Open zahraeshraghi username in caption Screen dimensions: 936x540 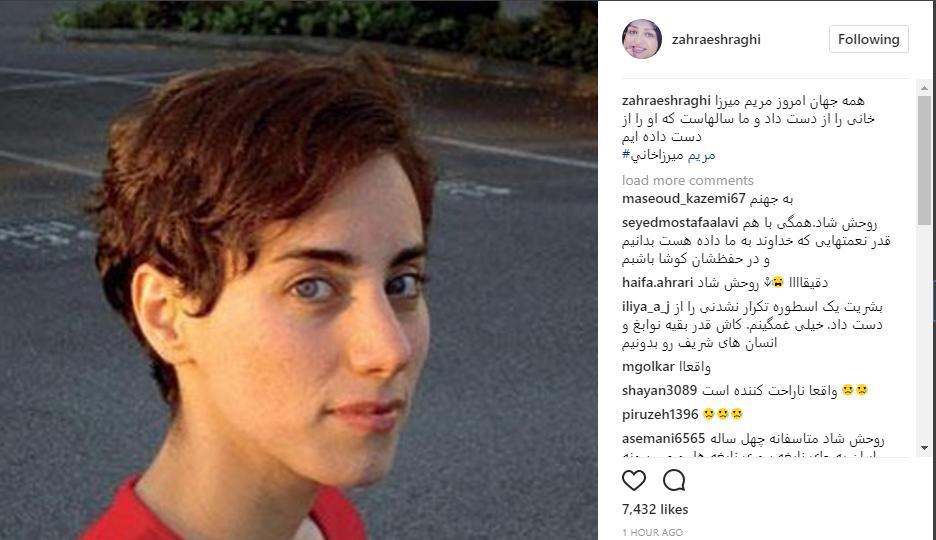[x=666, y=100]
